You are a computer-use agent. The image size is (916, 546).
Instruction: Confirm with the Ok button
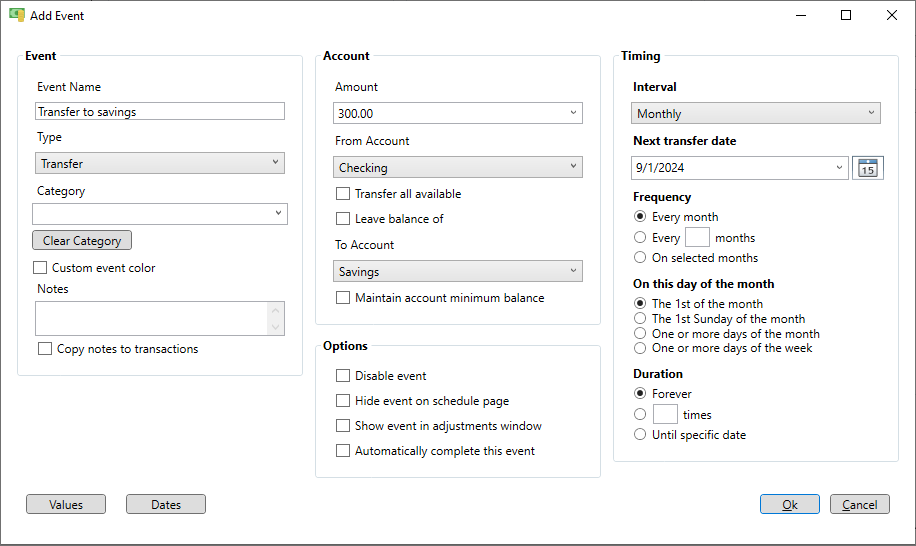click(x=790, y=505)
